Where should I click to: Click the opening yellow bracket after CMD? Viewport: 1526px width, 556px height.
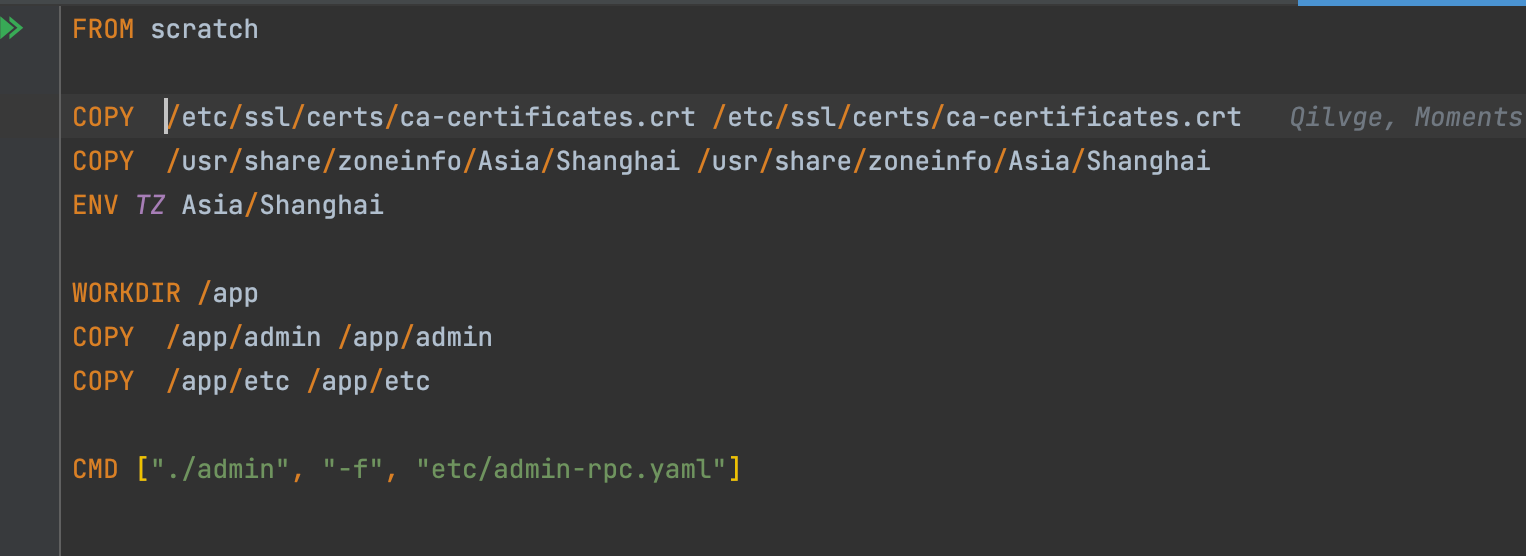click(143, 468)
